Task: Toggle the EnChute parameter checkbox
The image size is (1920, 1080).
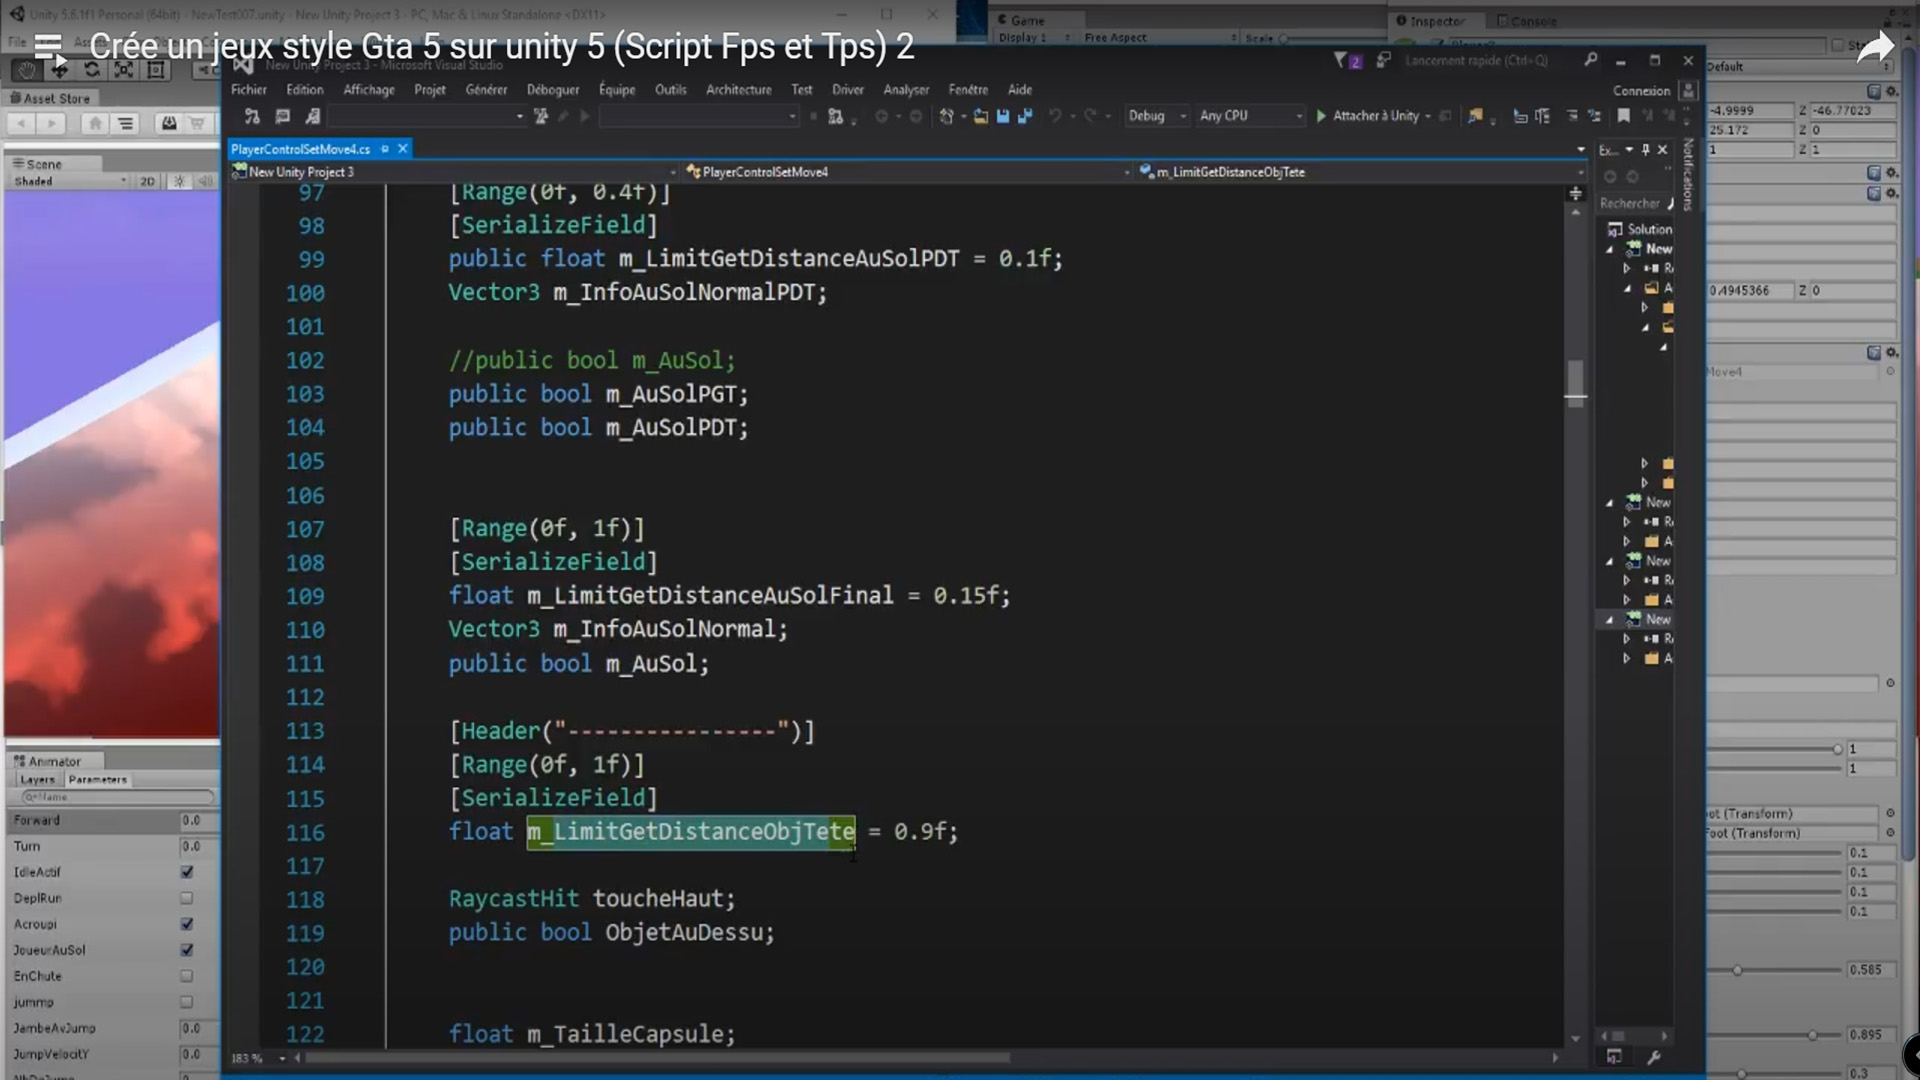Action: click(x=187, y=976)
